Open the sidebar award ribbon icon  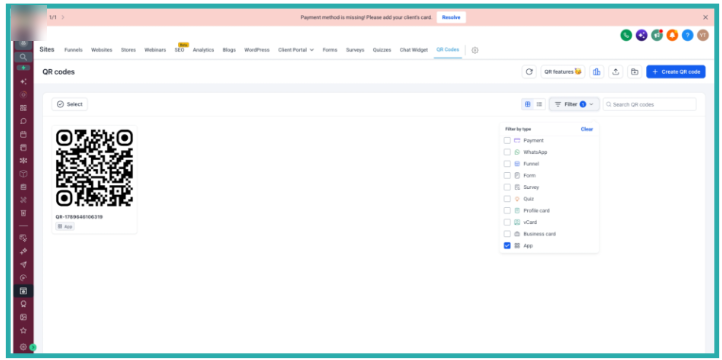coord(23,304)
